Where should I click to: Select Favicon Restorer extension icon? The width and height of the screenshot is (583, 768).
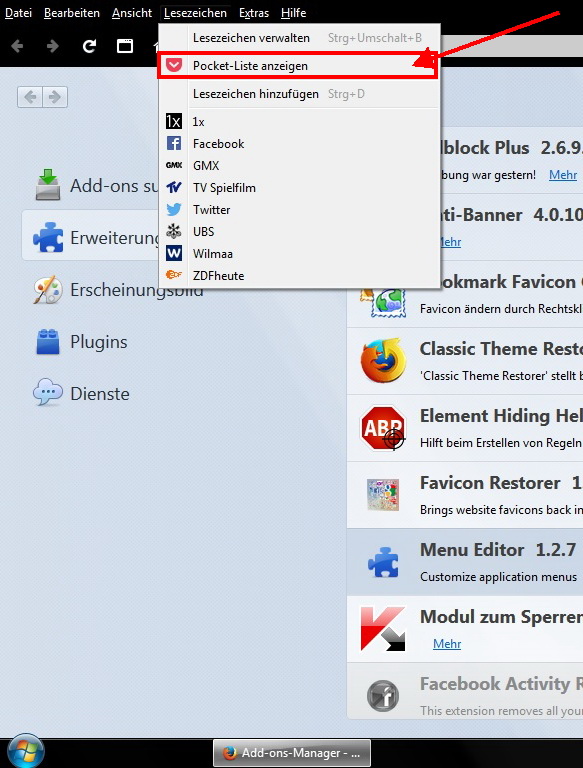[383, 495]
